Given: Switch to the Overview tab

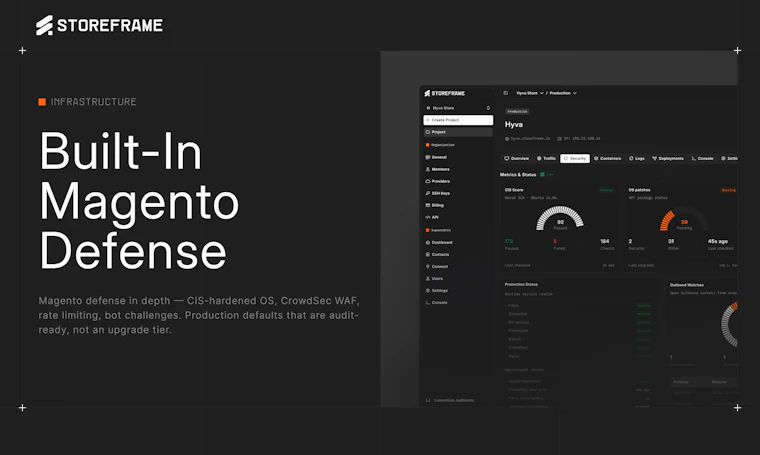Looking at the screenshot, I should (517, 158).
